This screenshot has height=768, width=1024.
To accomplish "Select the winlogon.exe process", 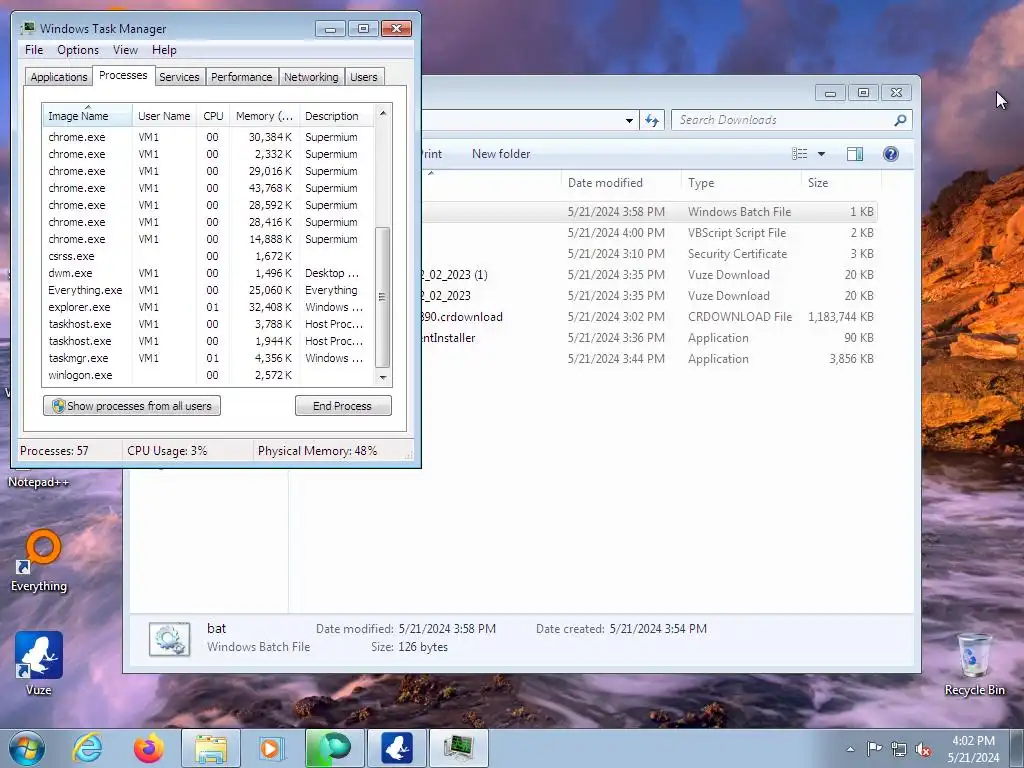I will click(x=208, y=375).
